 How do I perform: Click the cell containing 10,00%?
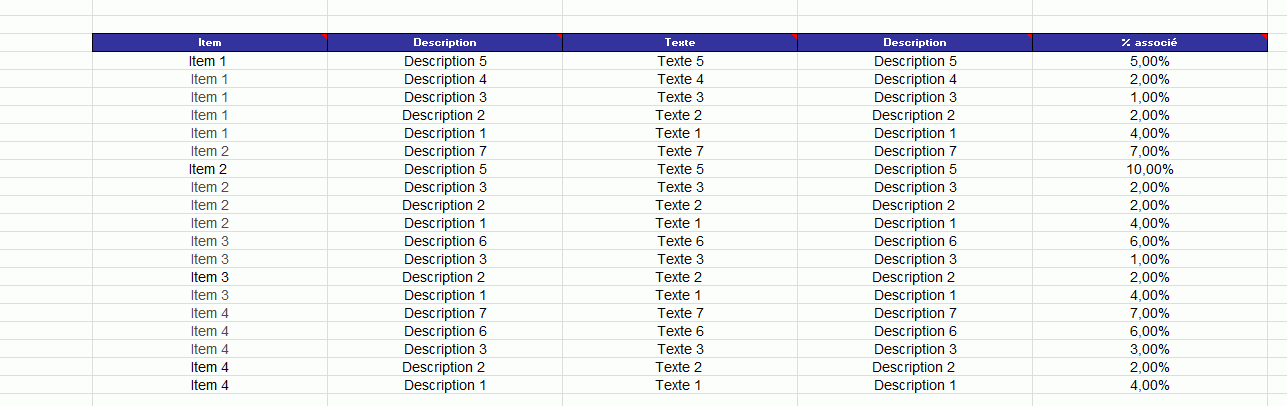tap(1149, 169)
